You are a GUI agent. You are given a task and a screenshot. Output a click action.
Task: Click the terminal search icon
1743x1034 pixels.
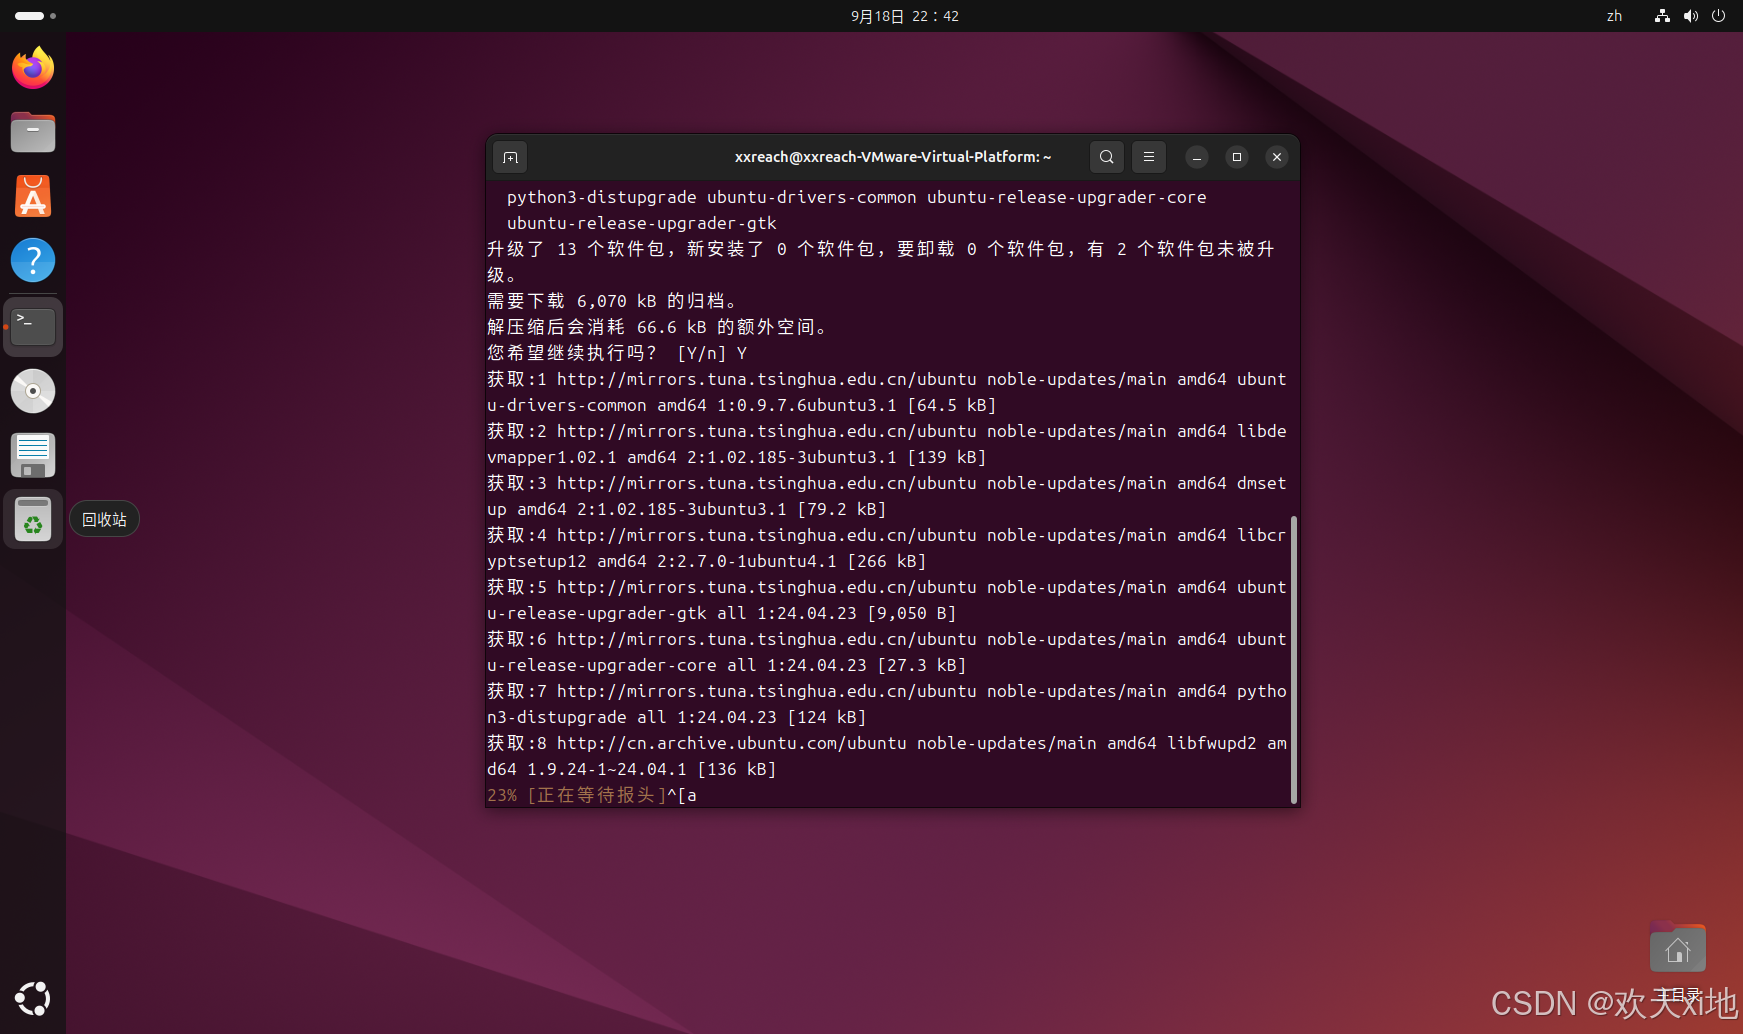pyautogui.click(x=1107, y=157)
